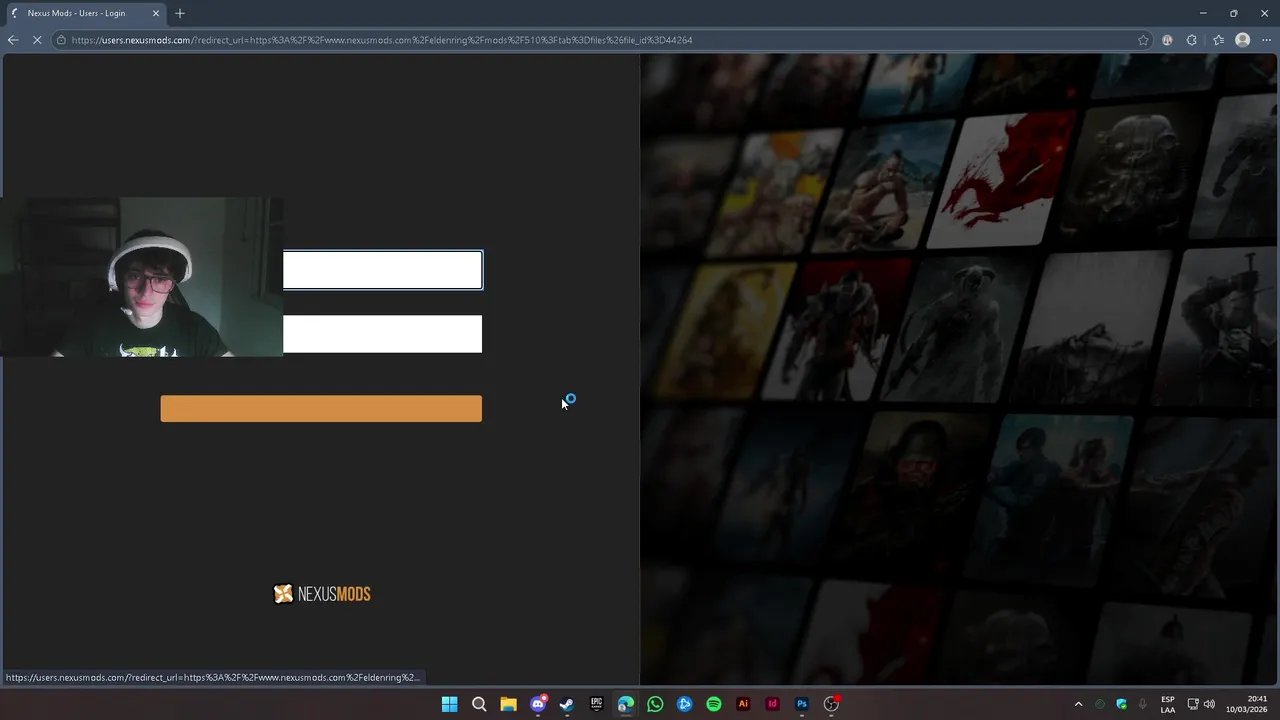Launch Epic Games from taskbar

pos(596,704)
